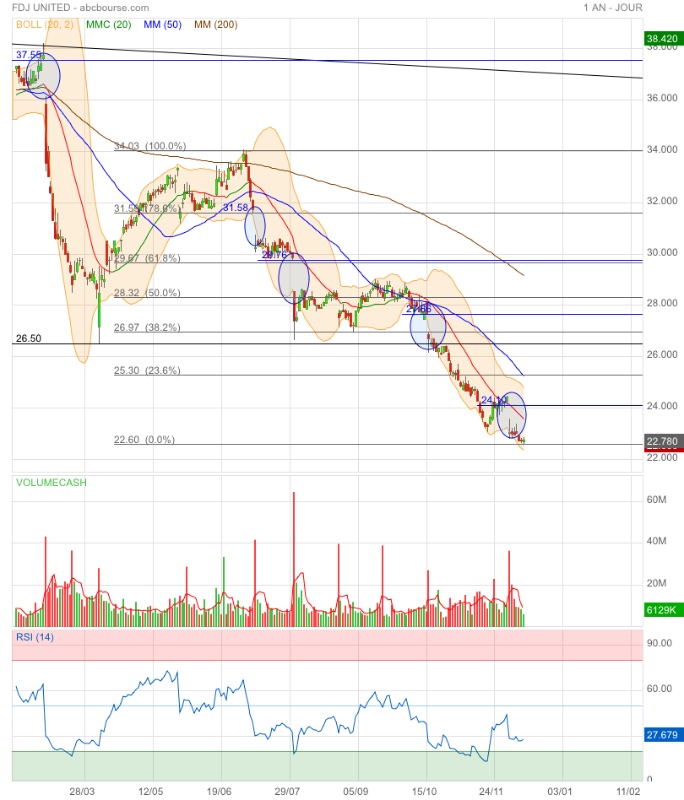The height and width of the screenshot is (800, 684).
Task: Click the 32.000 price axis label
Action: click(x=662, y=201)
